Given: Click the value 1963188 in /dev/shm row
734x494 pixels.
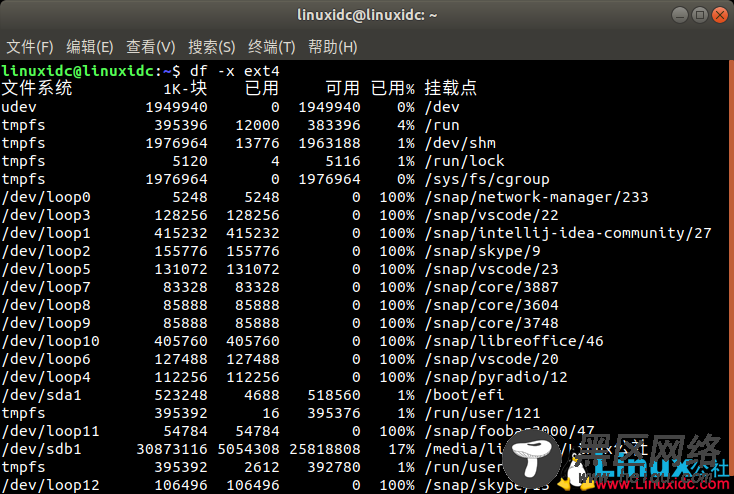Looking at the screenshot, I should pos(330,143).
